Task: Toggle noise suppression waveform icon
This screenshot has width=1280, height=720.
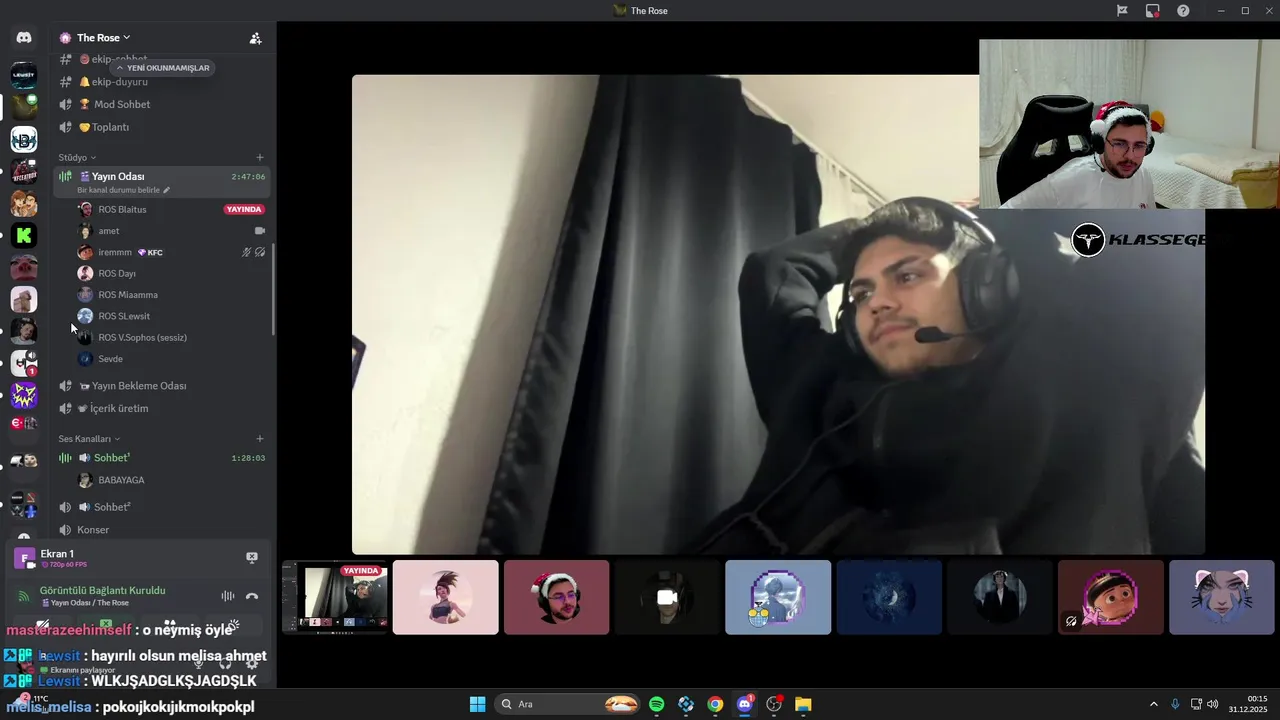Action: 228,596
